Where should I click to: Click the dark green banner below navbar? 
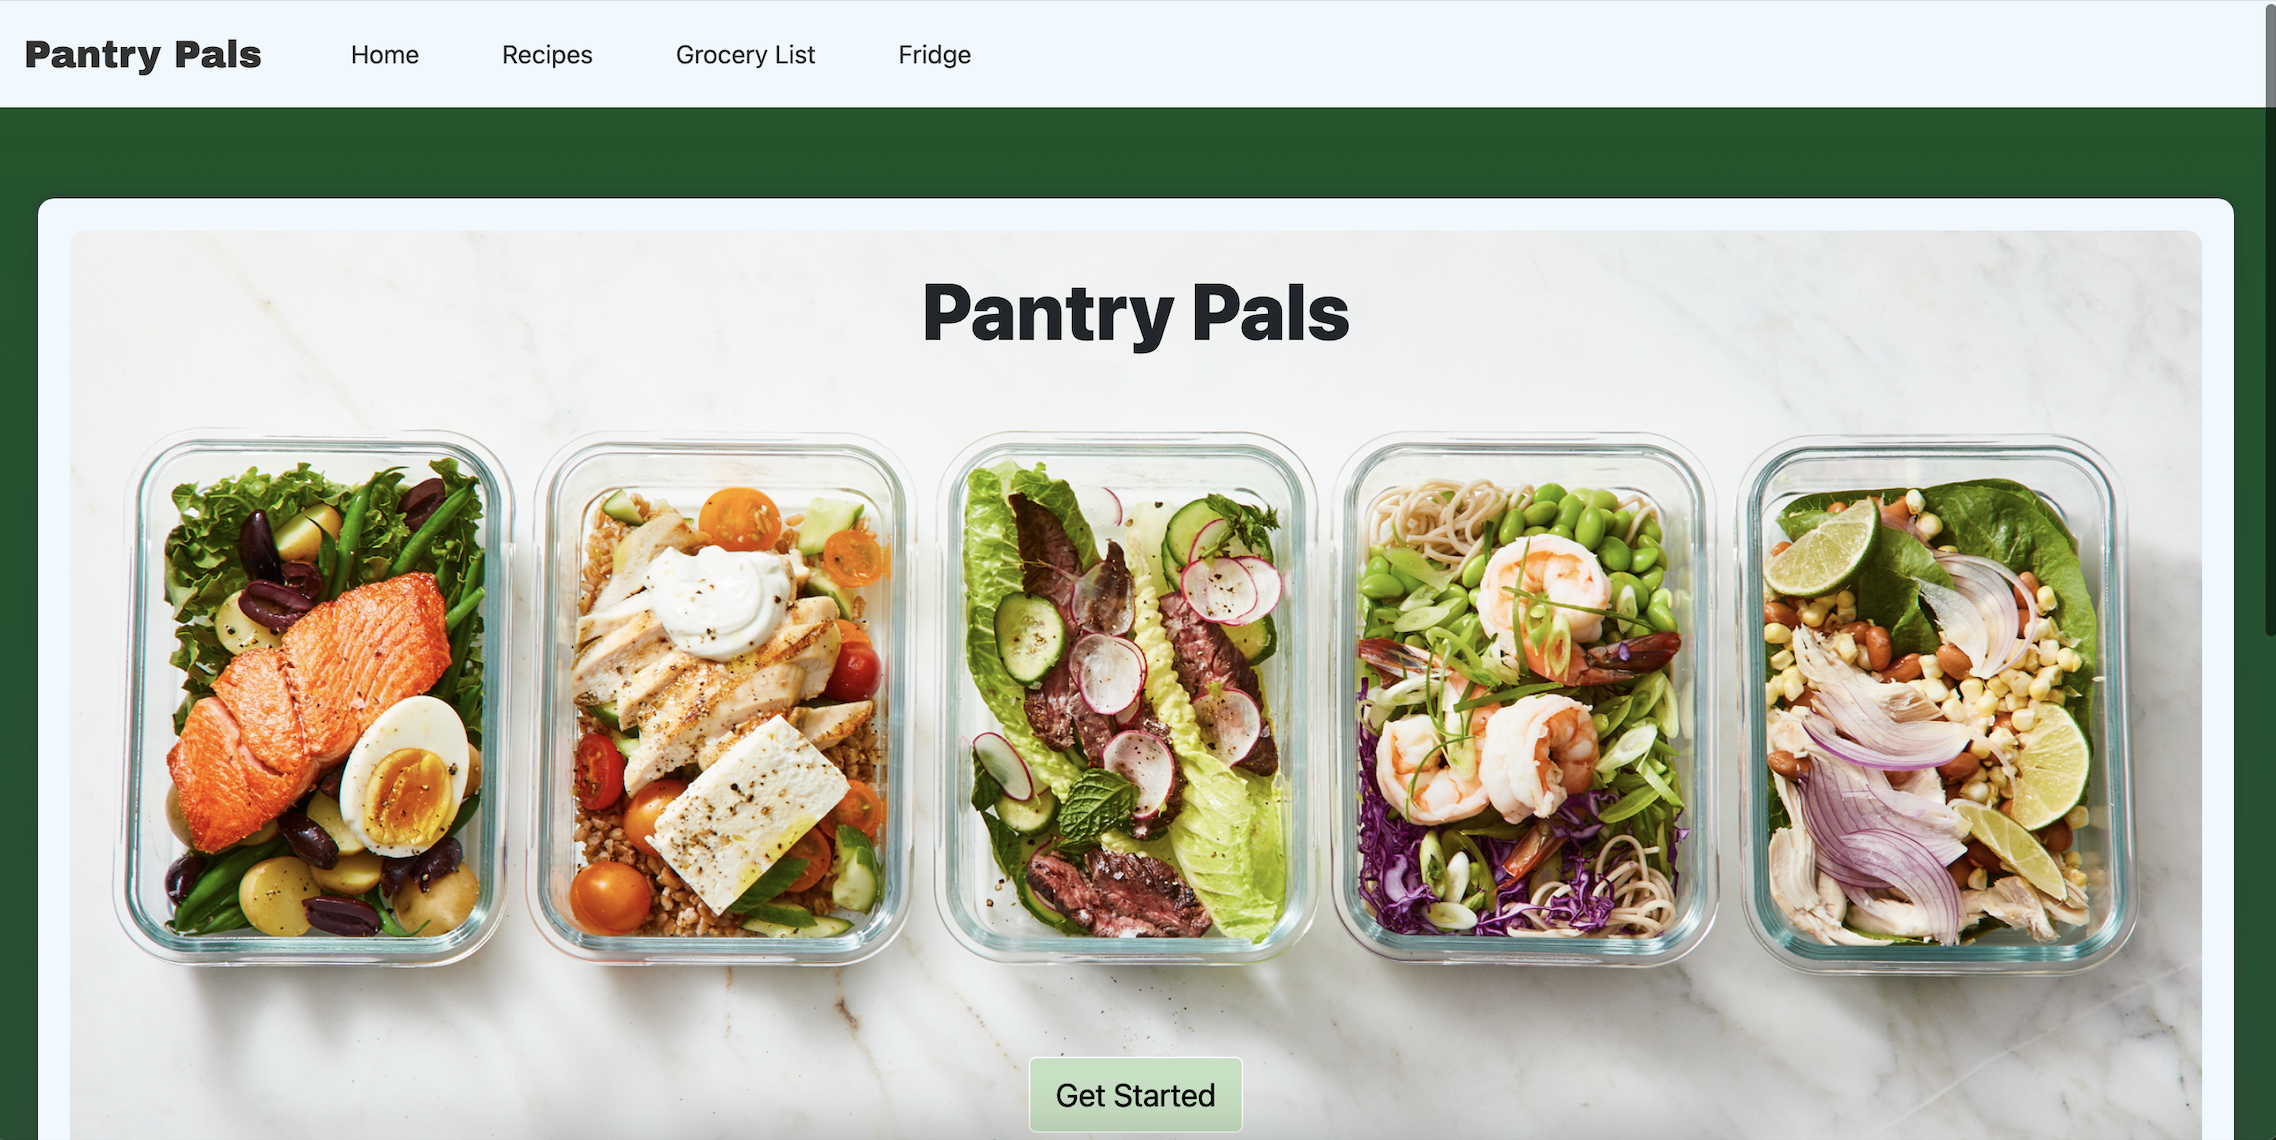coord(1136,152)
